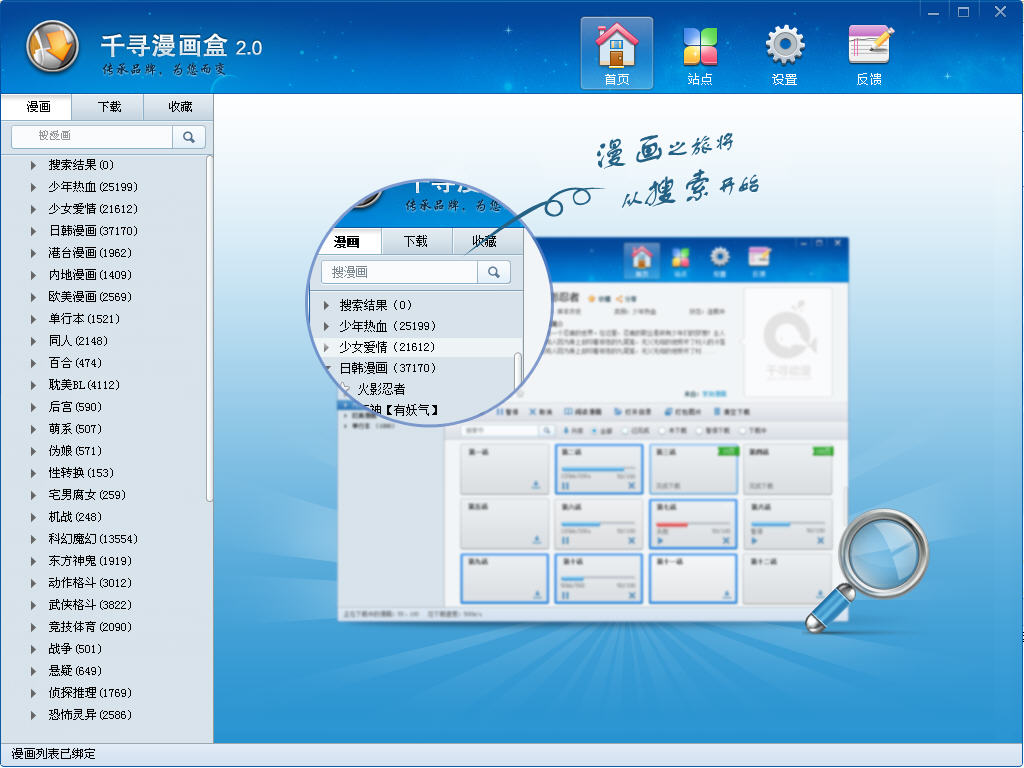Expand the 日韩漫画 category arrow
Image resolution: width=1024 pixels, height=768 pixels.
(x=33, y=231)
